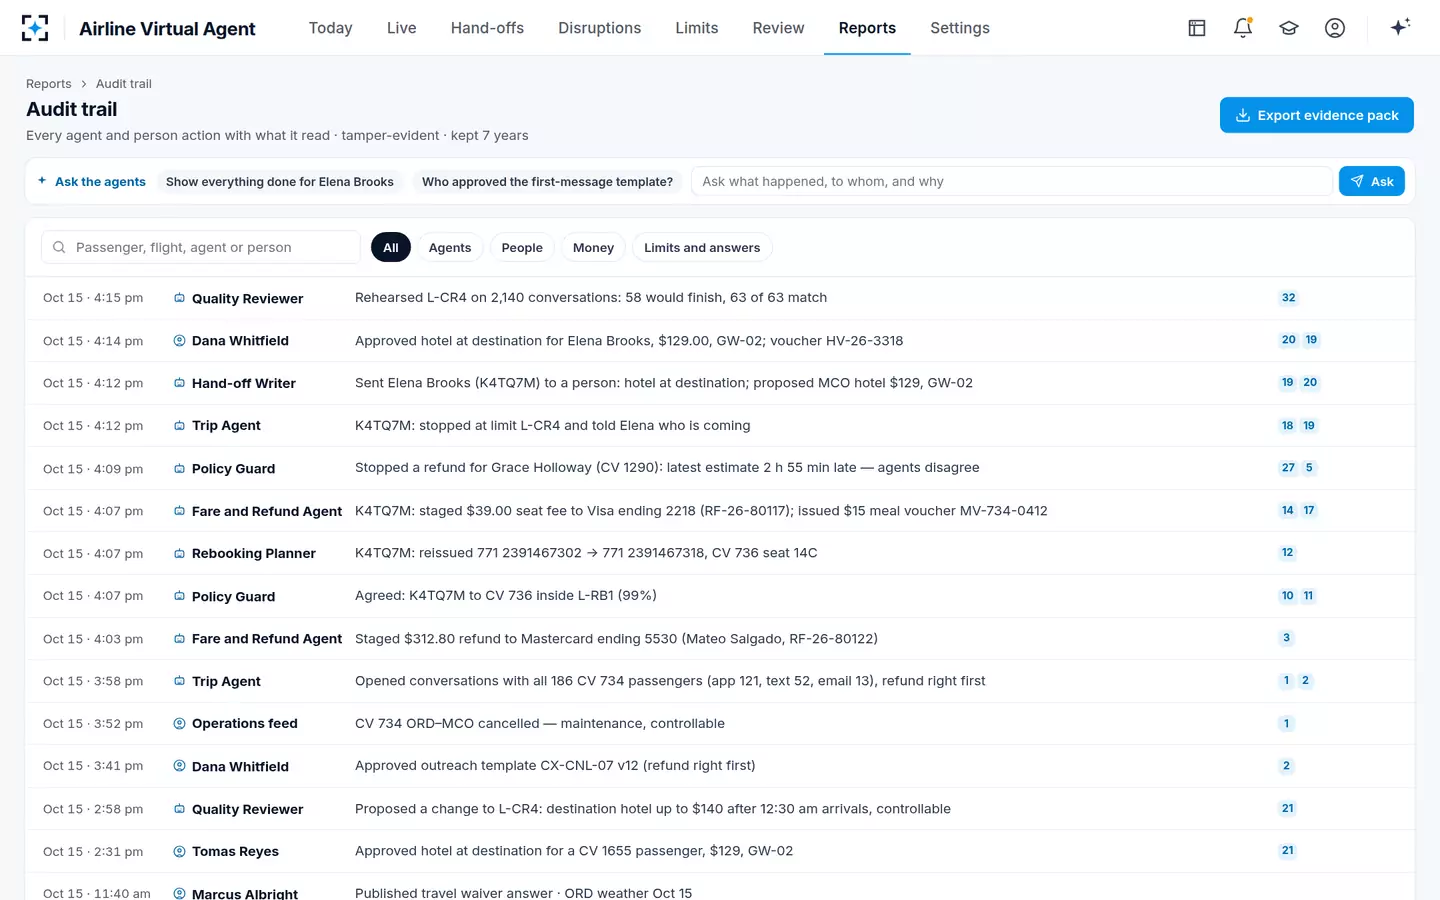Click person icon beside Tomas Reyes
Viewport: 1440px width, 900px height.
coord(180,852)
